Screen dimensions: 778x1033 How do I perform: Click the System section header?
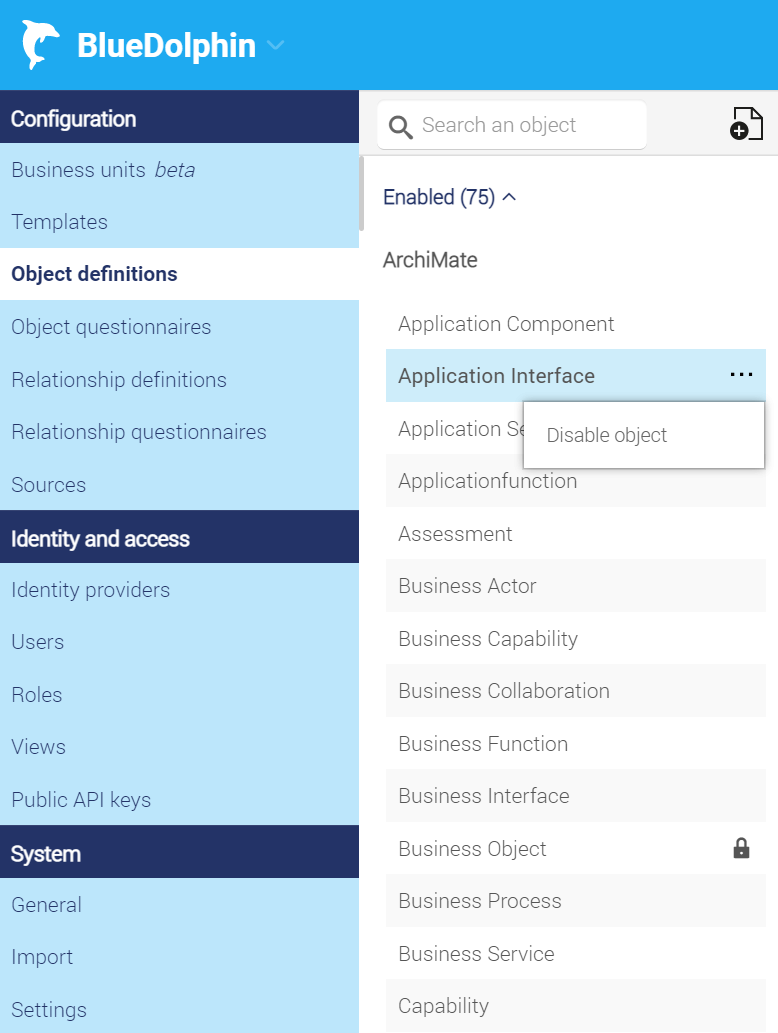(179, 852)
